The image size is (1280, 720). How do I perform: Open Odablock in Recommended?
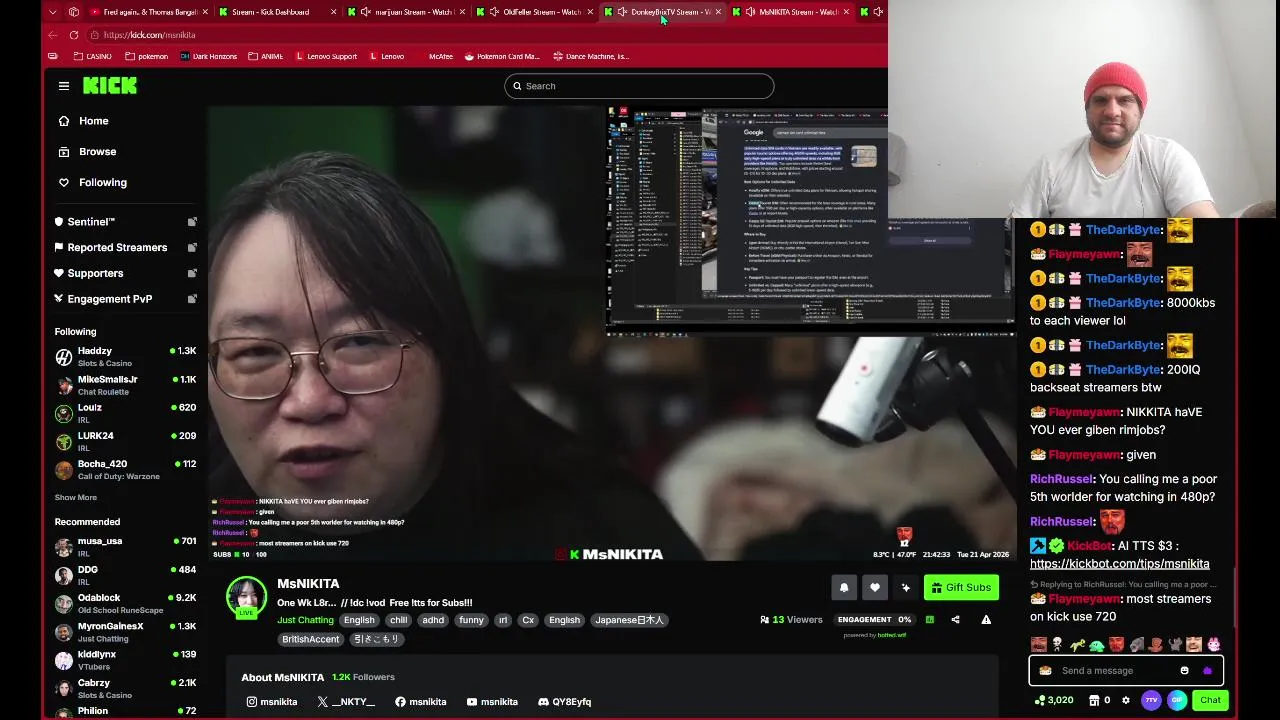(126, 603)
